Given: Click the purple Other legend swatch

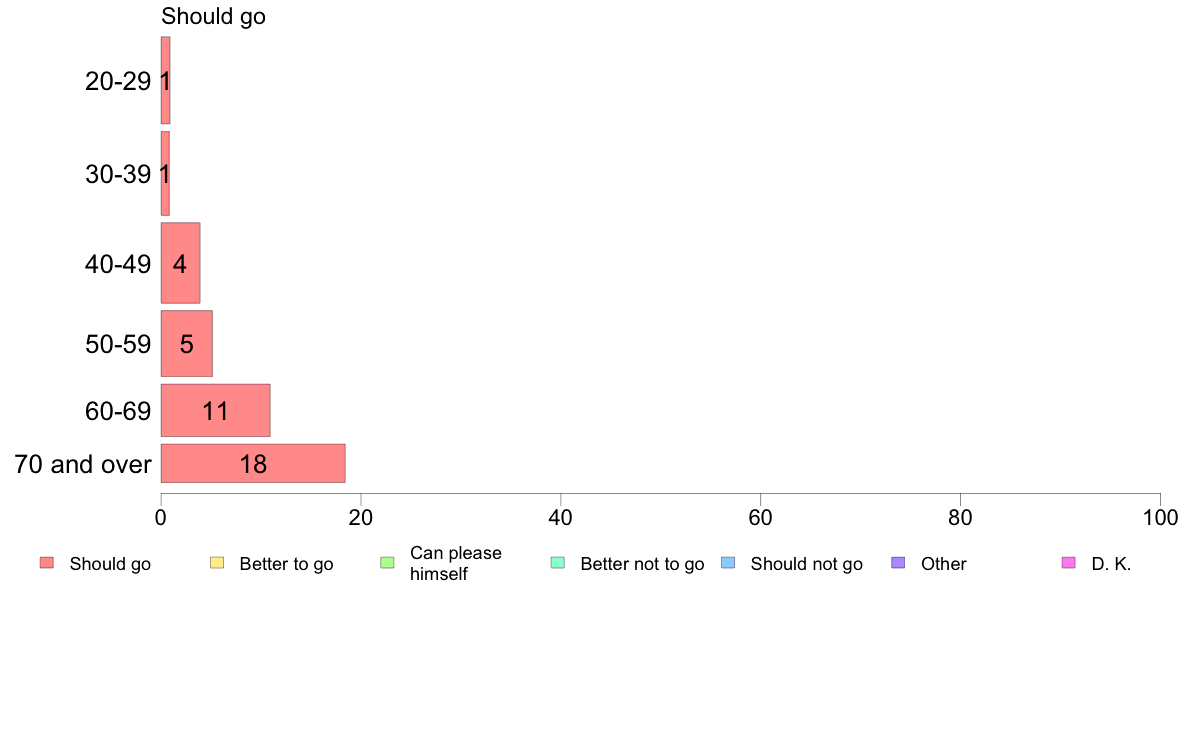Looking at the screenshot, I should (x=899, y=562).
